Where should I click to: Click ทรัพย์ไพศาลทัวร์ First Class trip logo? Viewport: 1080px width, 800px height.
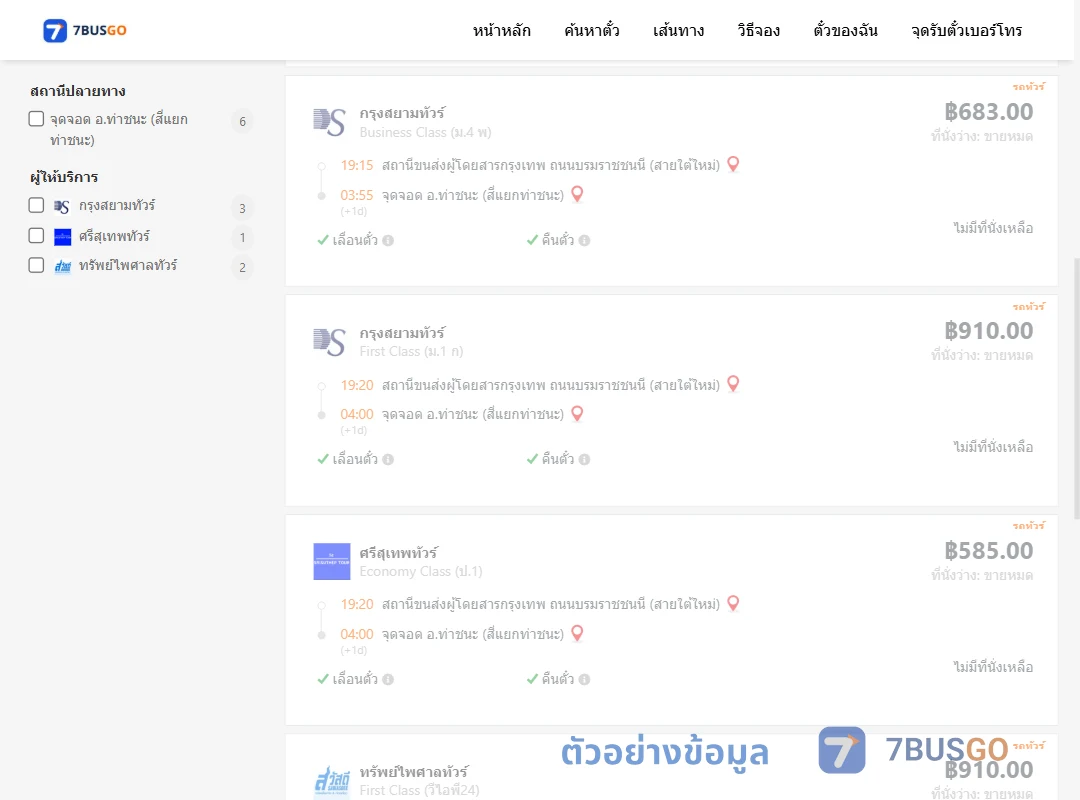pos(332,781)
